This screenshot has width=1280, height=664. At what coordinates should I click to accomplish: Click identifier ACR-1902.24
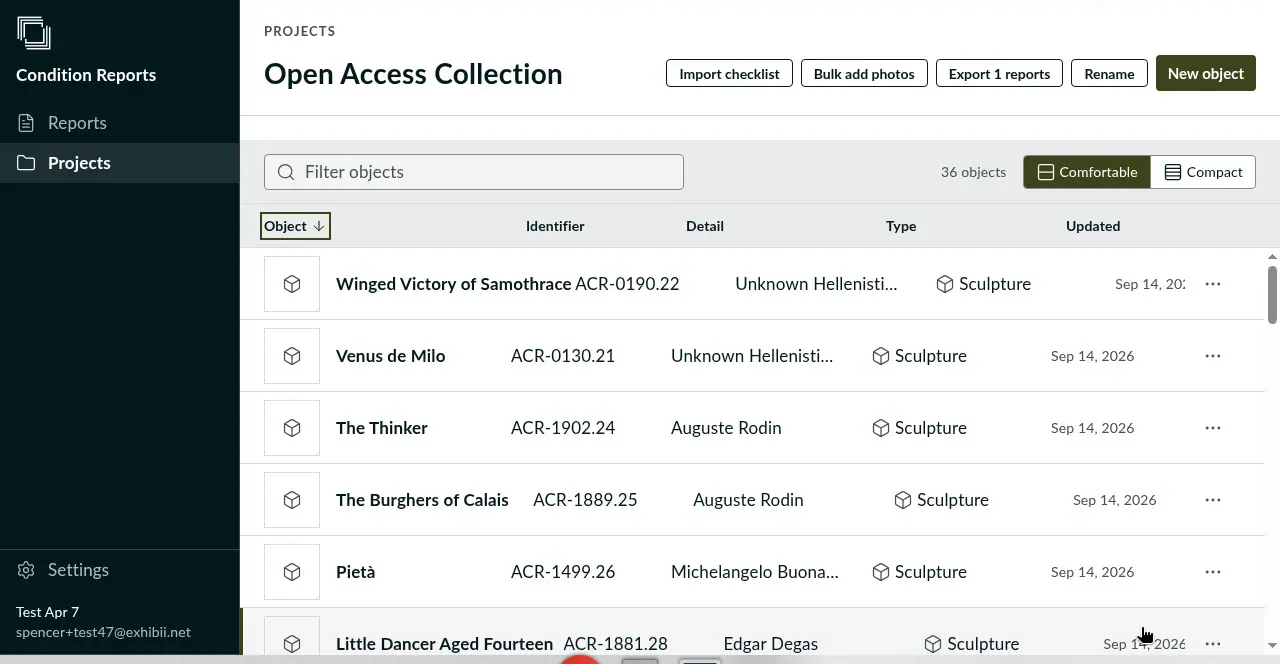tap(563, 428)
